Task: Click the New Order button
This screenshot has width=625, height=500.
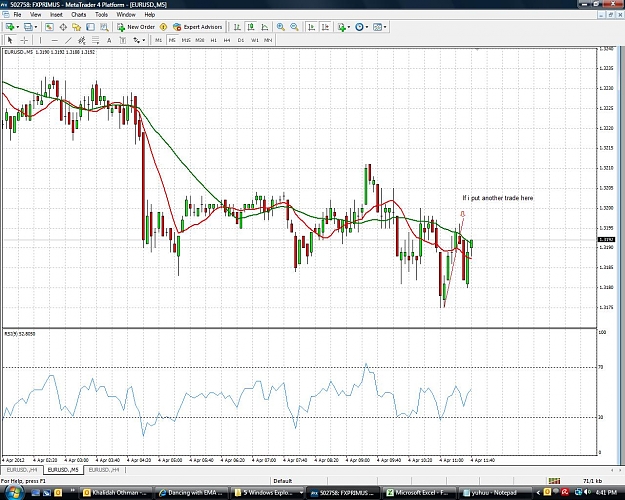Action: pos(136,27)
